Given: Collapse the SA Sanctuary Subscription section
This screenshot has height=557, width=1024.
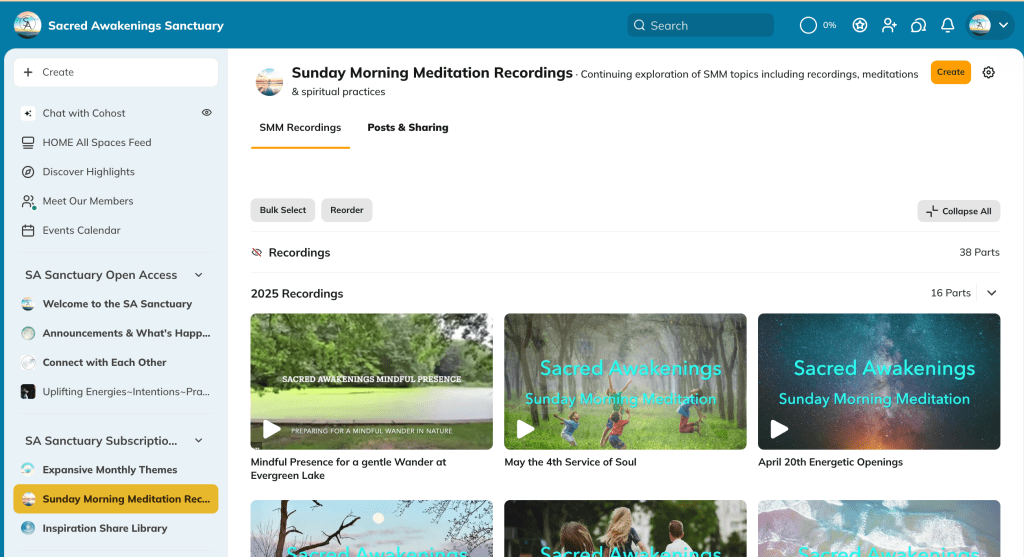Looking at the screenshot, I should 198,441.
